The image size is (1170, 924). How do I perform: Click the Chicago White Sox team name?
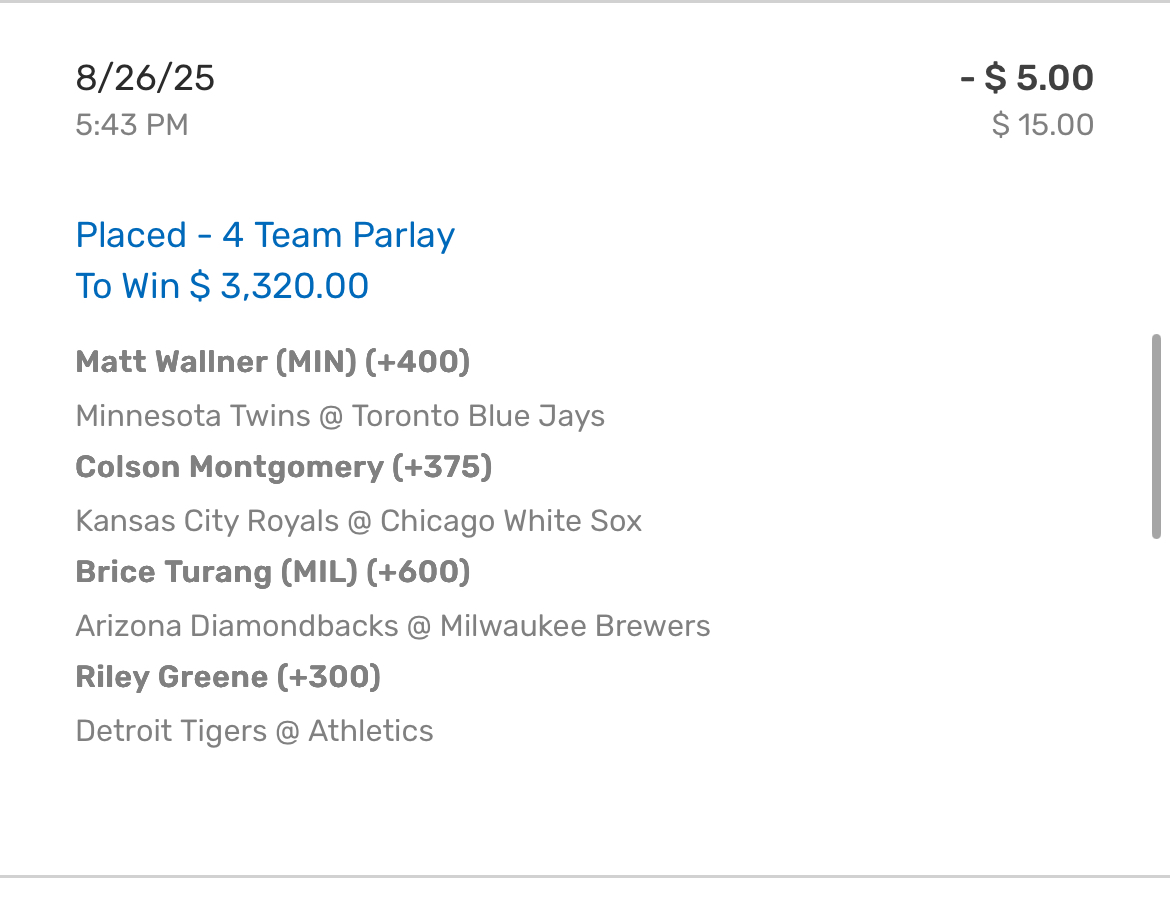[511, 521]
